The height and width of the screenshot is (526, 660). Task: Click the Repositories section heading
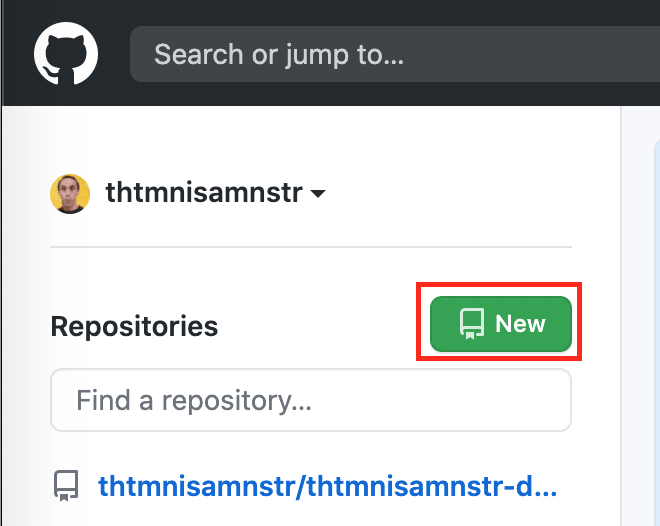(x=134, y=326)
